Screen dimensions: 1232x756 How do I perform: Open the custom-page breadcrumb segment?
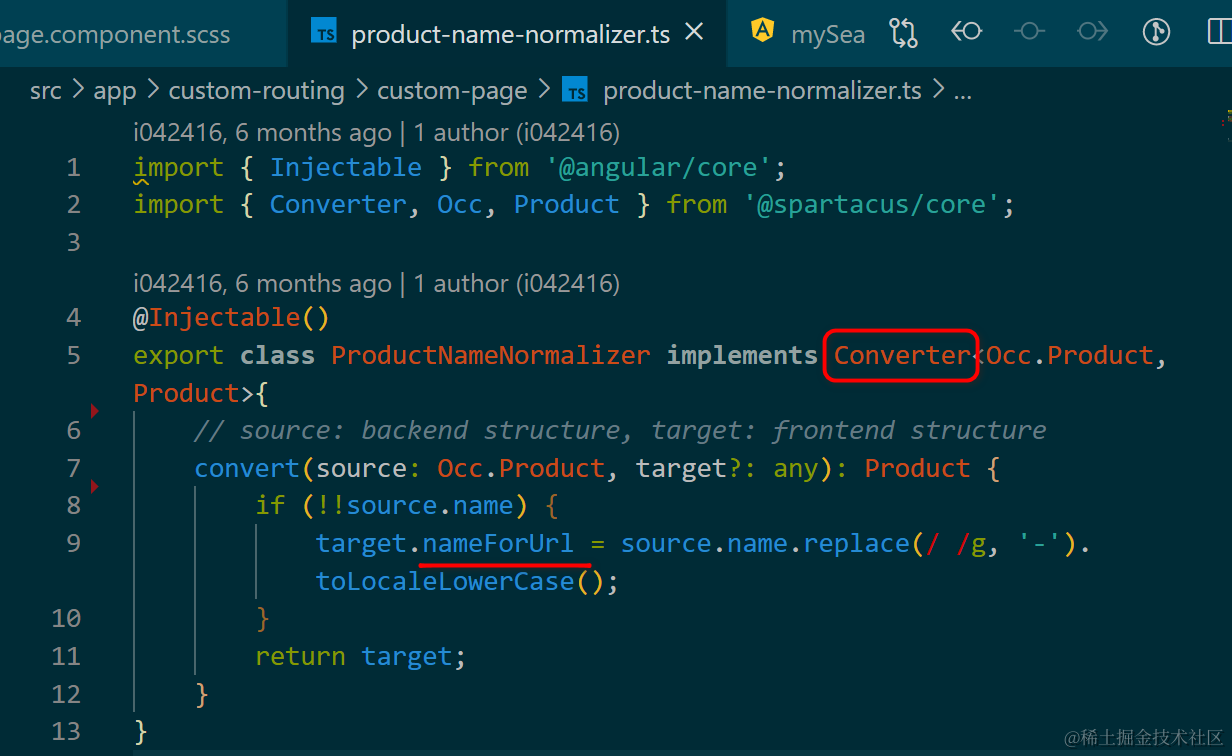pos(452,91)
